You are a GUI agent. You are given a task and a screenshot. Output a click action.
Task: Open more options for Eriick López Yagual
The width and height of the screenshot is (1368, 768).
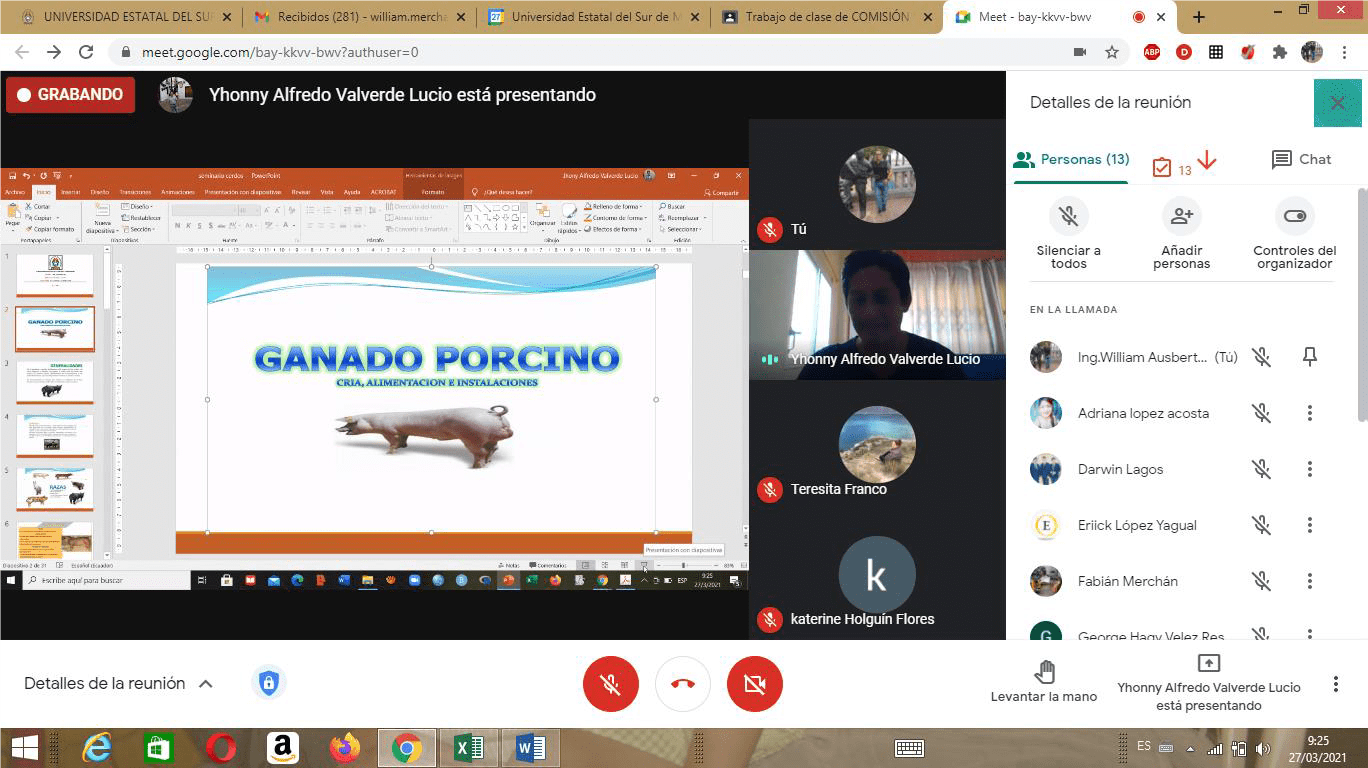point(1310,525)
